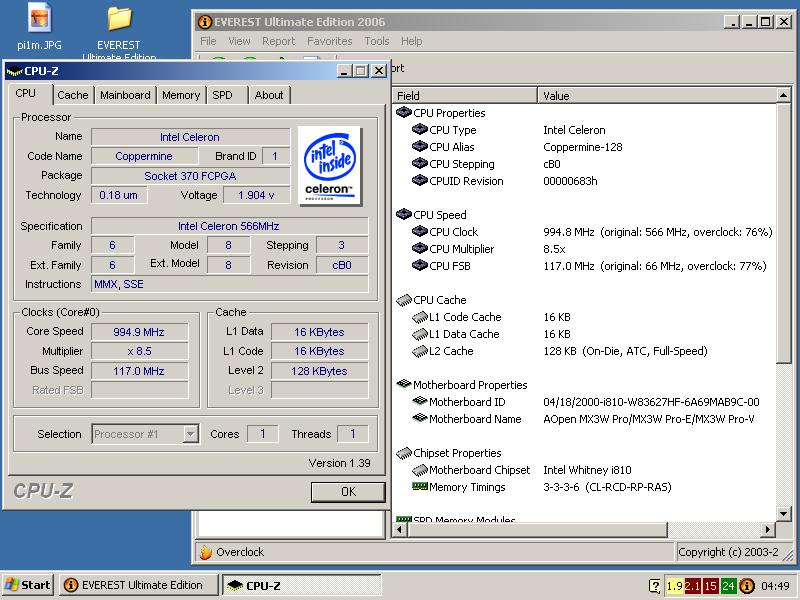Click the Memory Timings RAM icon
800x600 pixels.
point(419,486)
